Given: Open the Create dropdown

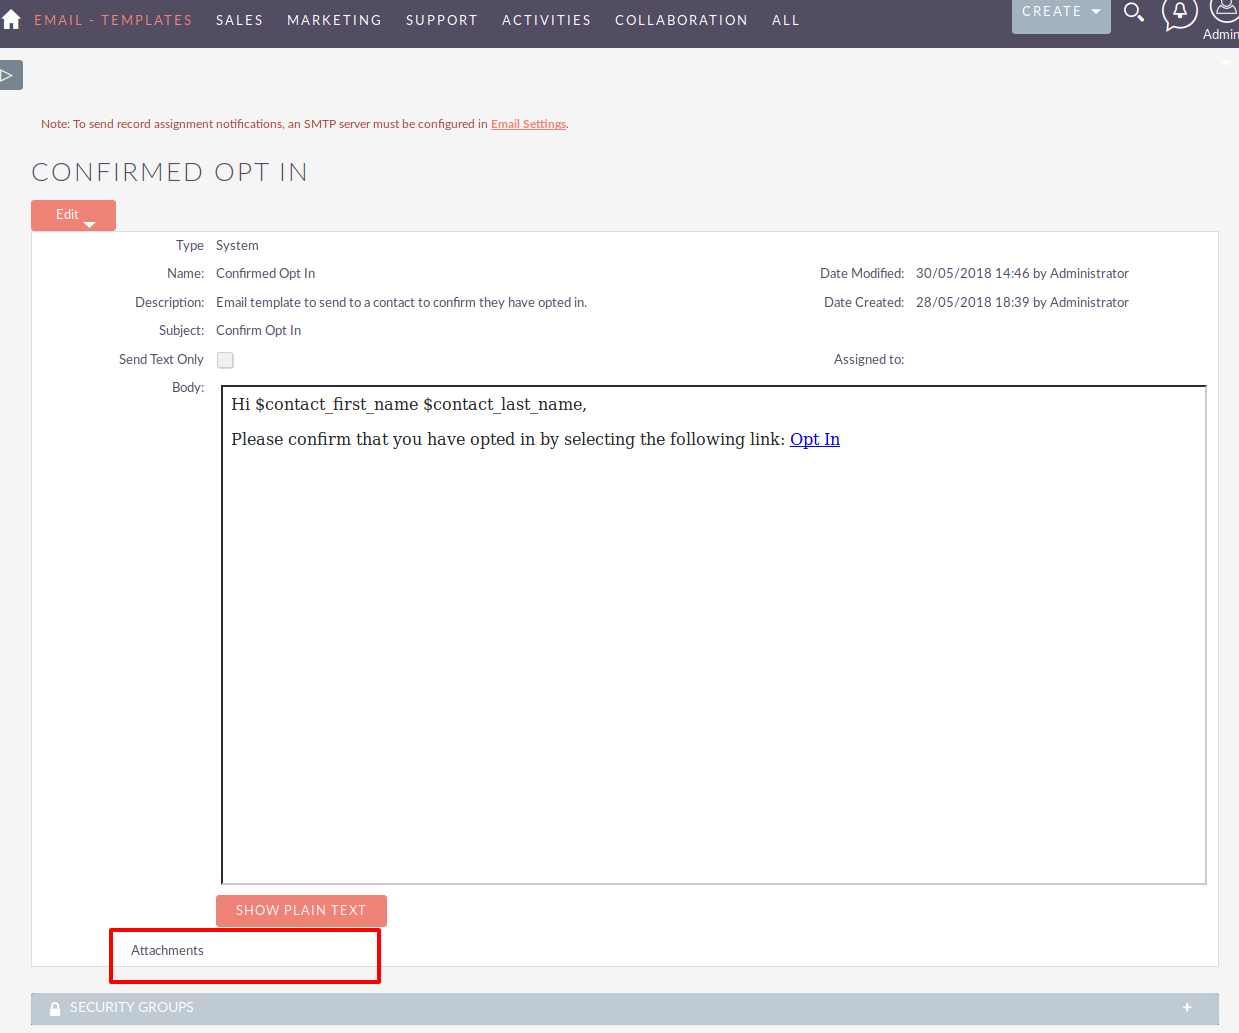Looking at the screenshot, I should pos(1061,12).
